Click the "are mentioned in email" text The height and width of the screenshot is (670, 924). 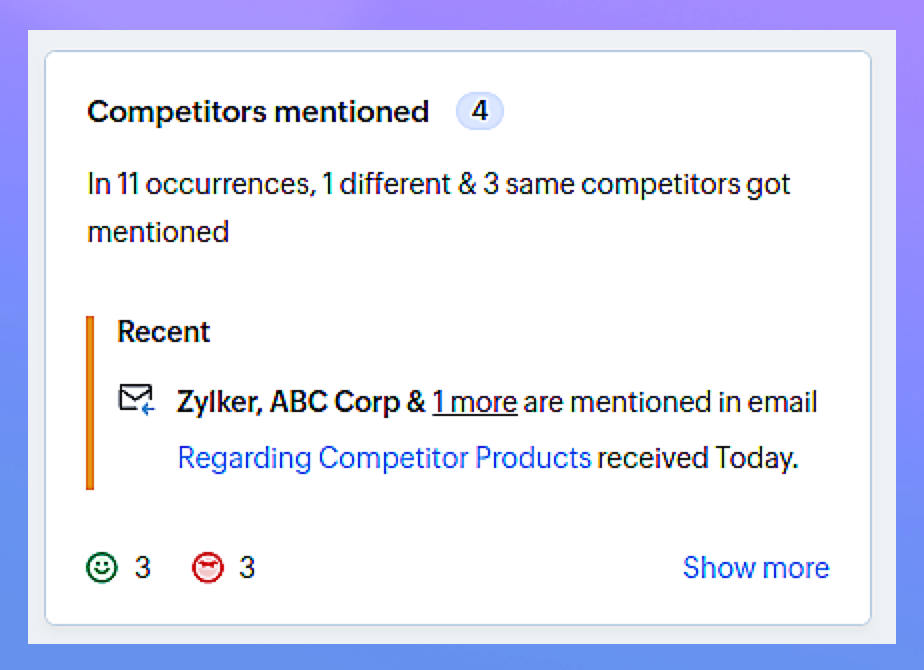point(670,402)
